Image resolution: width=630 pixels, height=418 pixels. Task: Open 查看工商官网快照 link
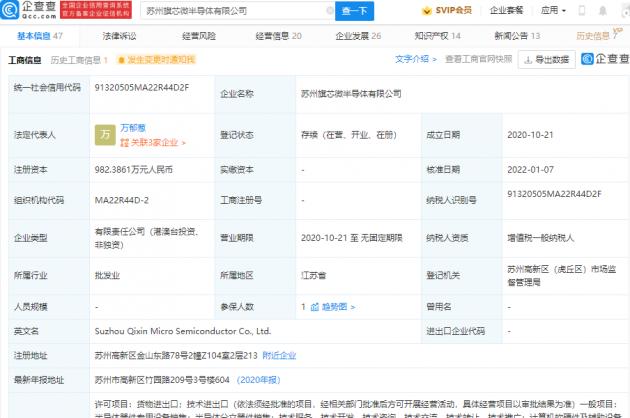(x=479, y=59)
